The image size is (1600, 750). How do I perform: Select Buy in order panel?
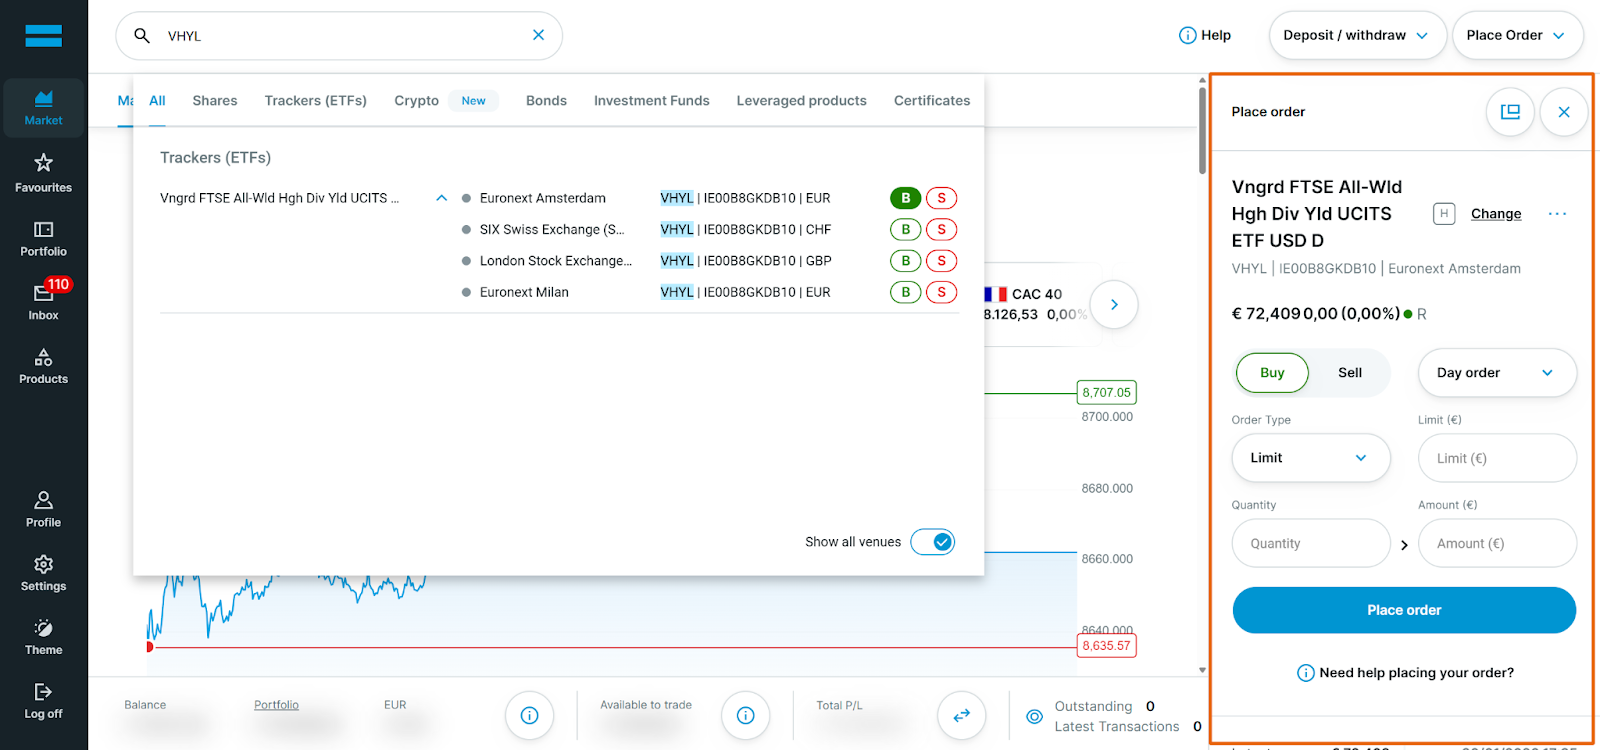(x=1272, y=373)
